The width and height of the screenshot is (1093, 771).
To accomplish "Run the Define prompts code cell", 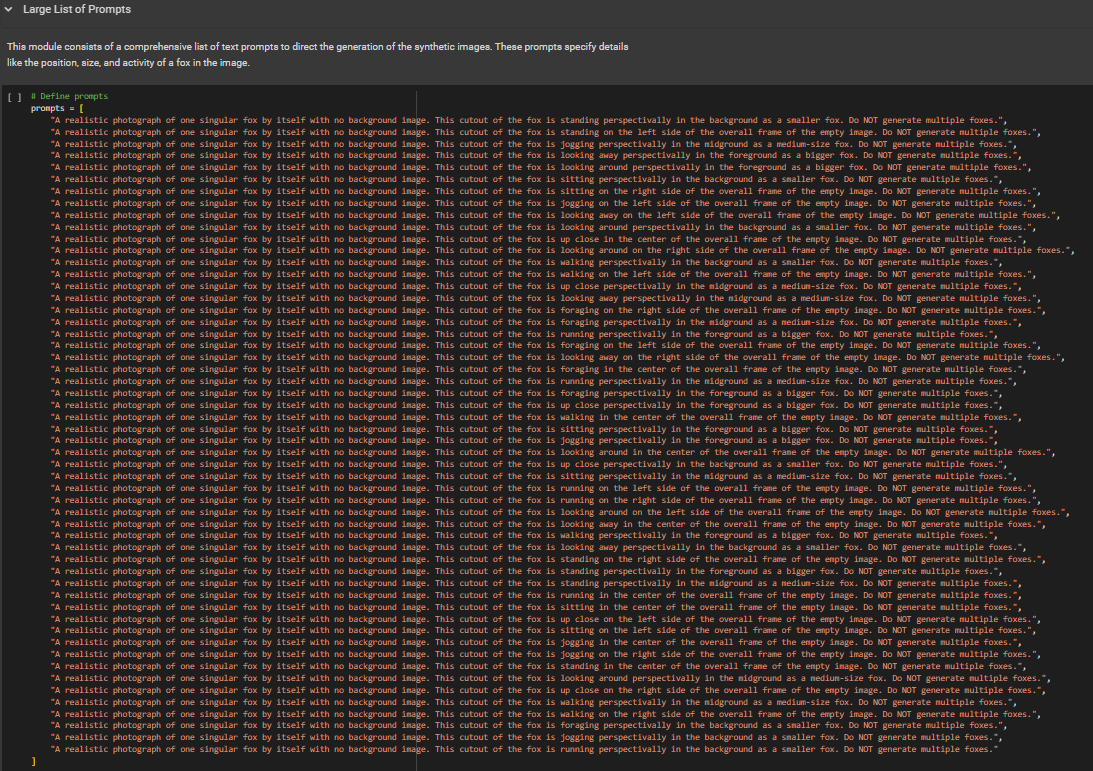I will coord(15,97).
